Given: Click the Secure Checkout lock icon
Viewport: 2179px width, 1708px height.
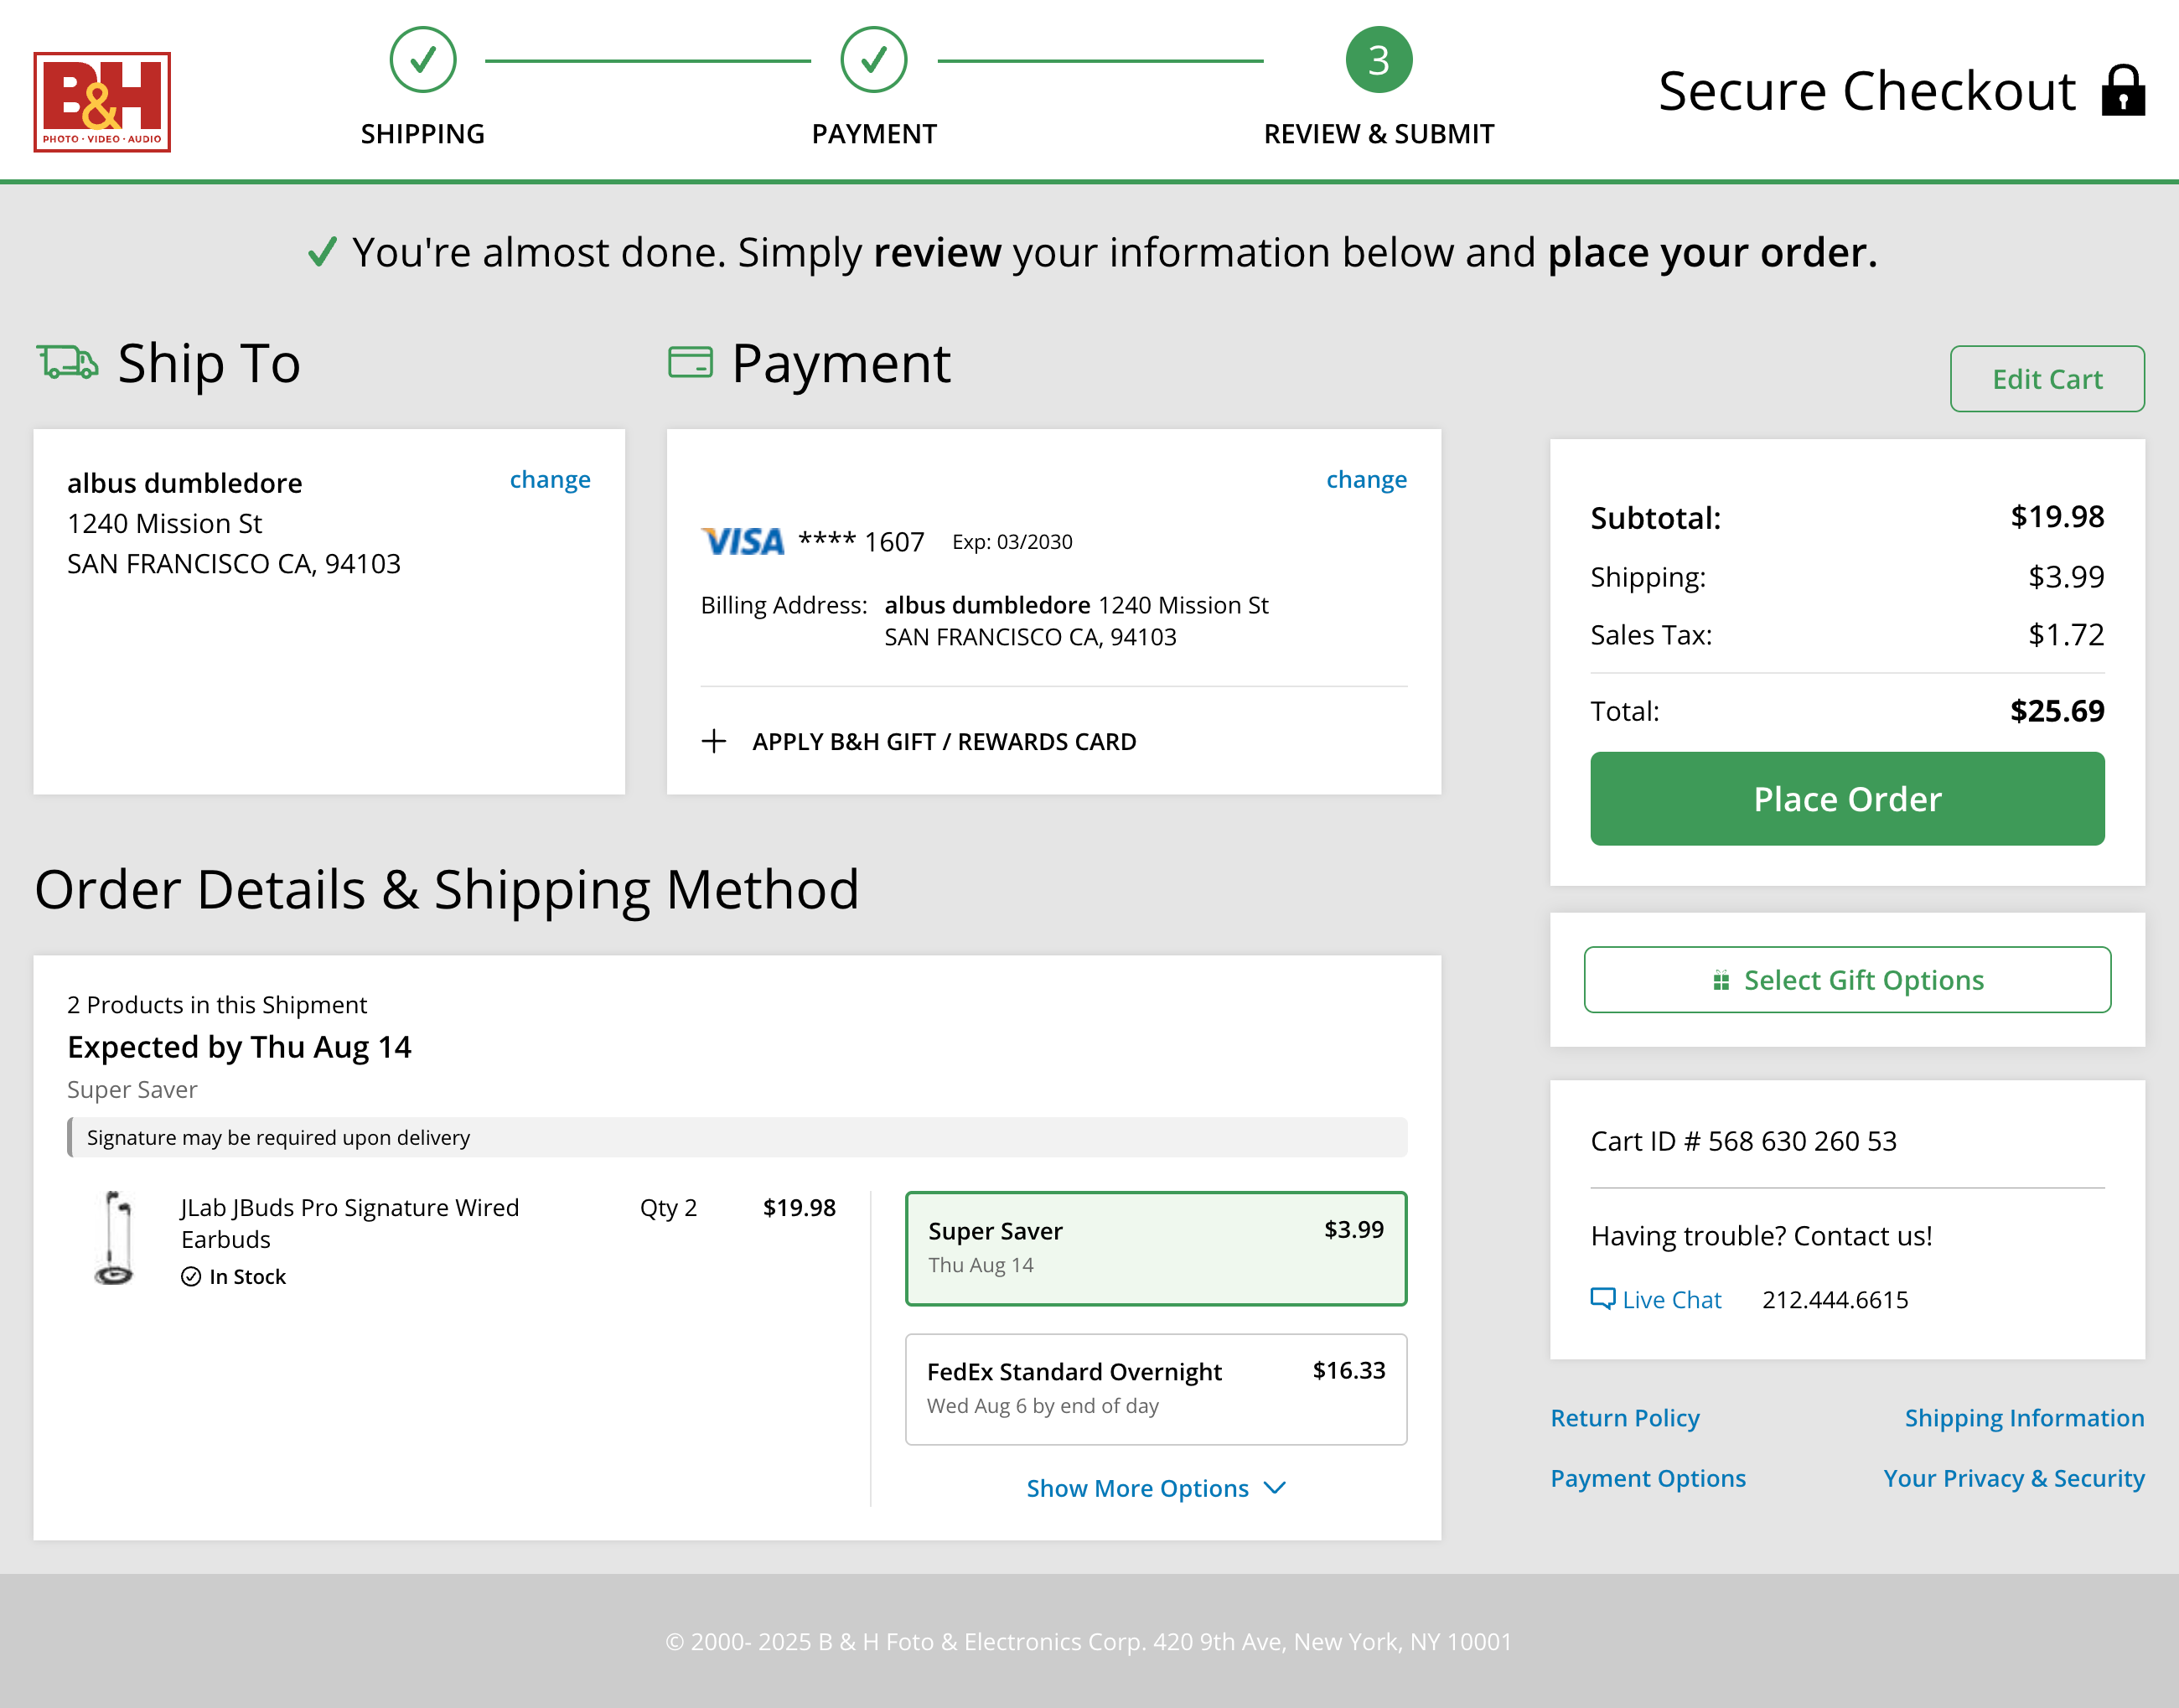Looking at the screenshot, I should point(2123,91).
